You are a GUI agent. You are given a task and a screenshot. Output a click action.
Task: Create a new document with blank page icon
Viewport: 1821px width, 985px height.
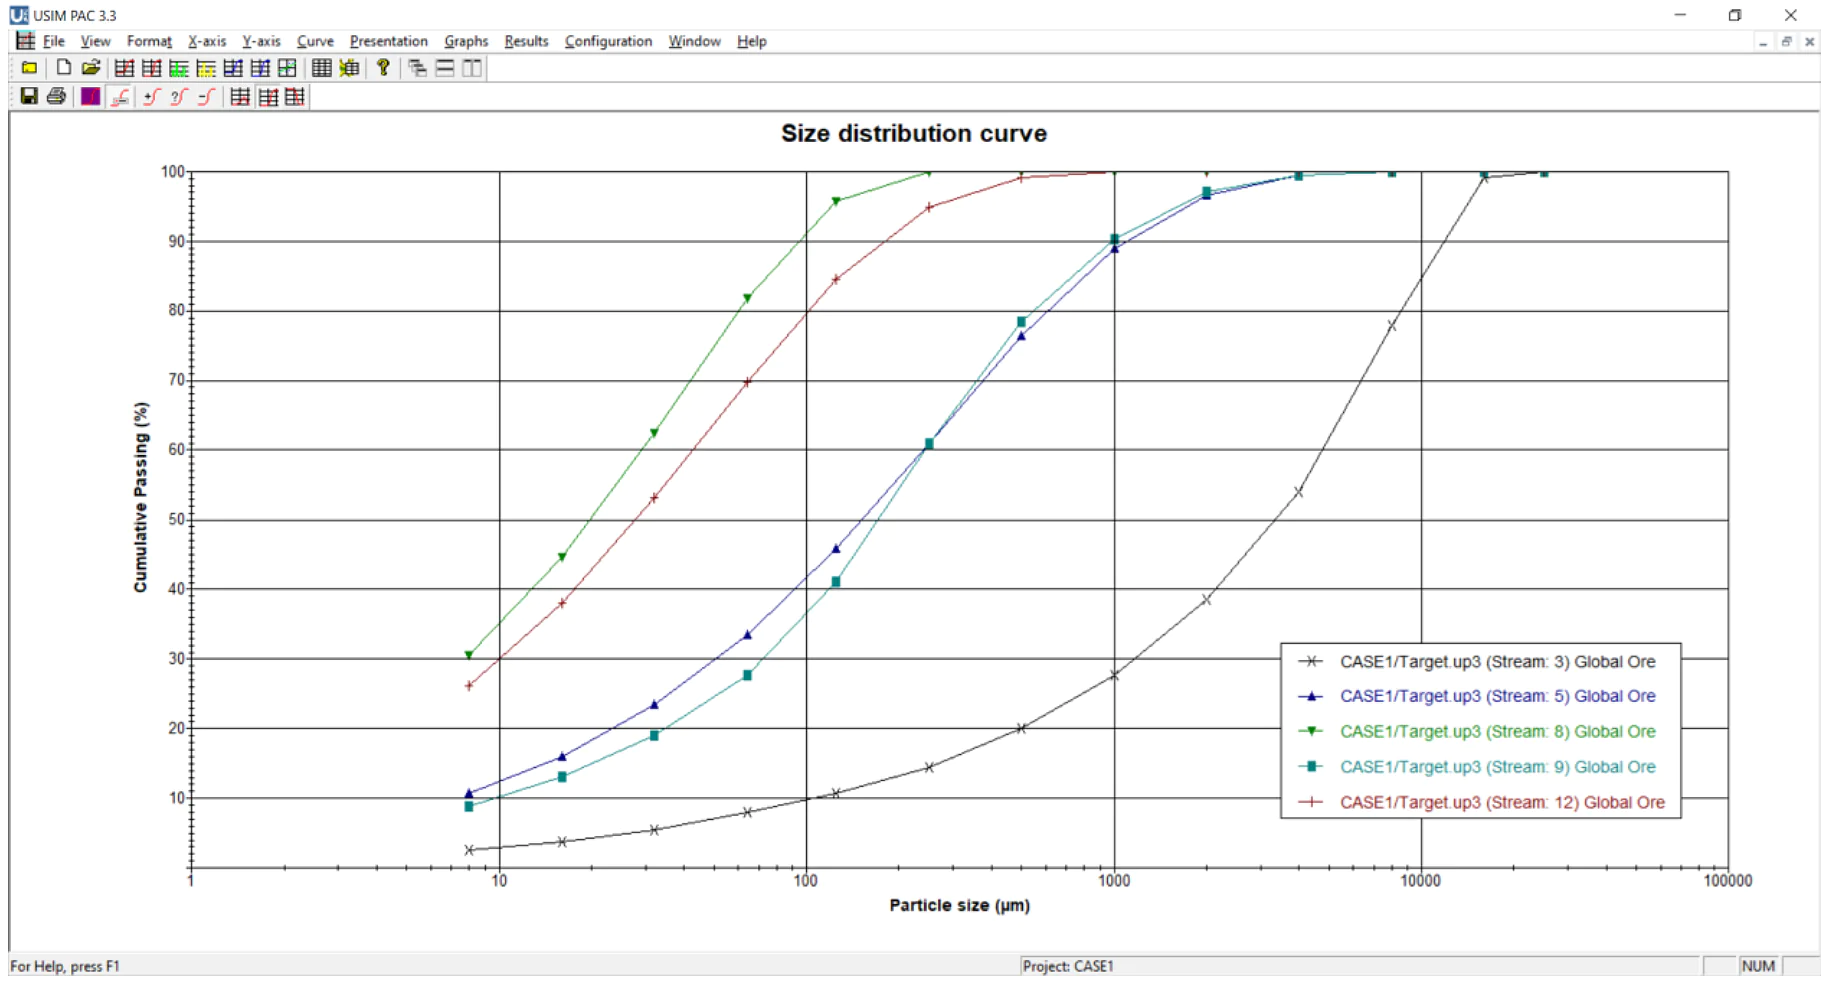pos(64,67)
